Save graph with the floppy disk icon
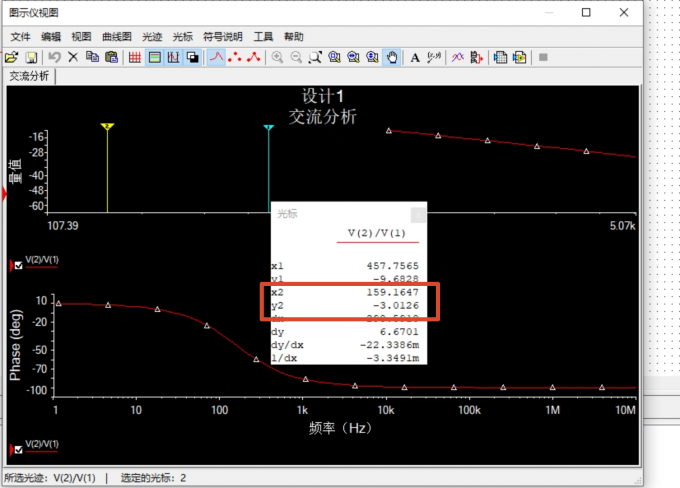 click(x=31, y=57)
